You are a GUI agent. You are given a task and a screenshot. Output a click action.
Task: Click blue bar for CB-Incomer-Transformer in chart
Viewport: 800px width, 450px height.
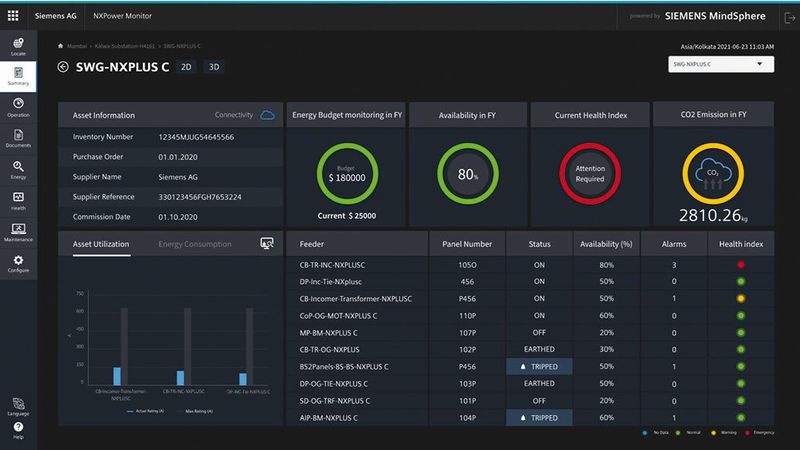(x=117, y=377)
